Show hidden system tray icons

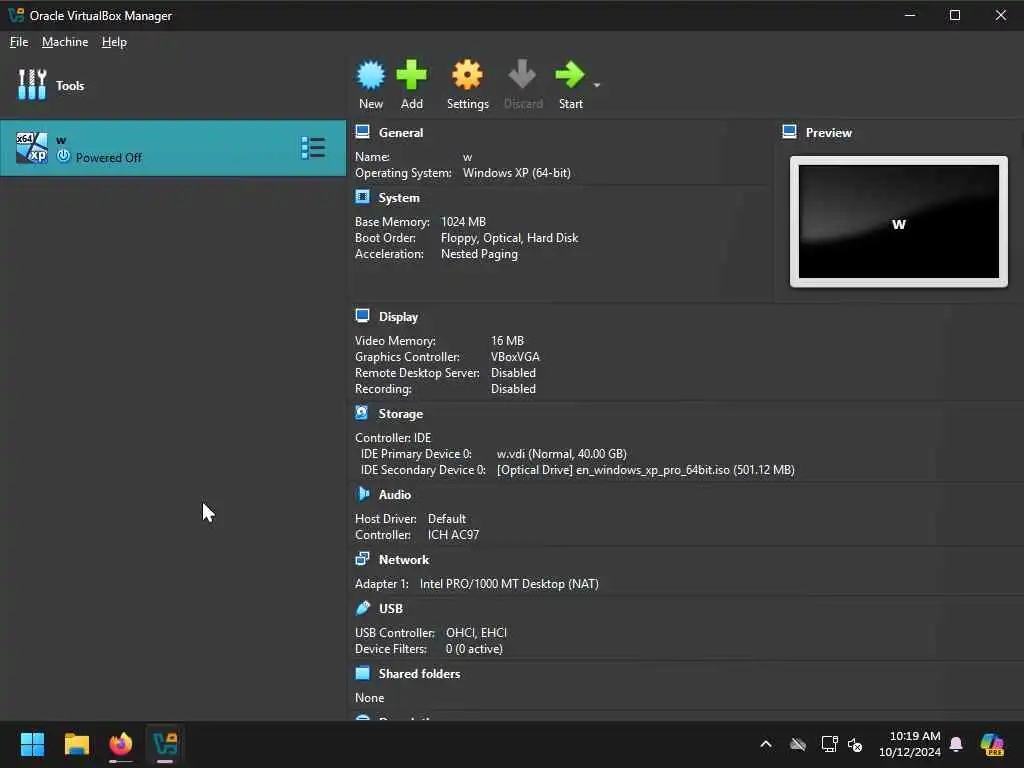[x=766, y=744]
